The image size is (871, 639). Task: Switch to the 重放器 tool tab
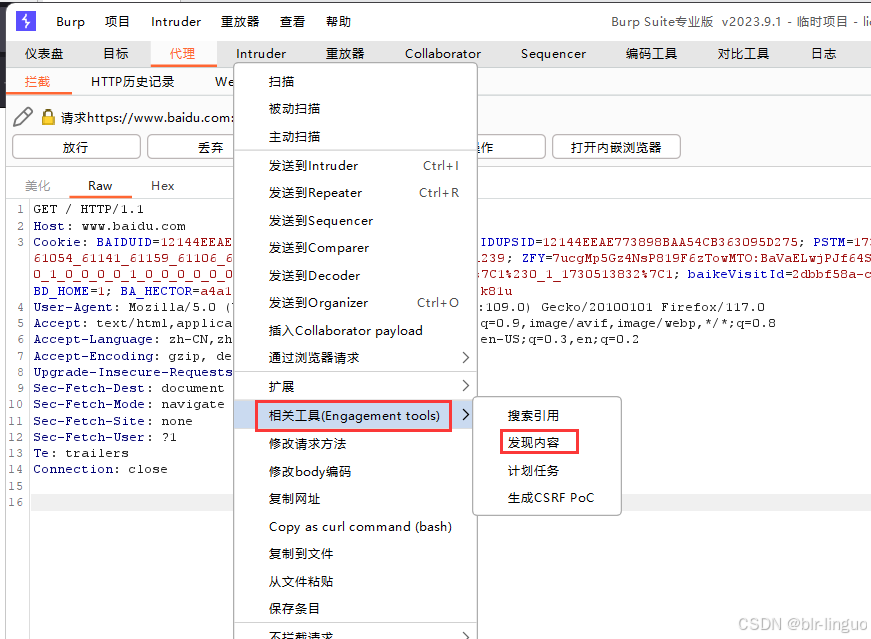point(345,54)
